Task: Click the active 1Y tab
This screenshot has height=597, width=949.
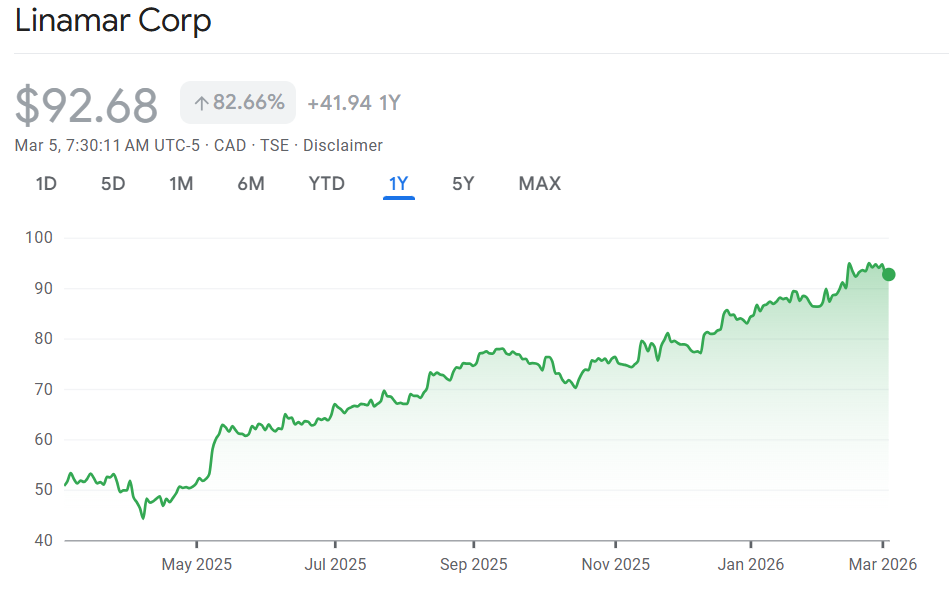Action: [x=399, y=184]
